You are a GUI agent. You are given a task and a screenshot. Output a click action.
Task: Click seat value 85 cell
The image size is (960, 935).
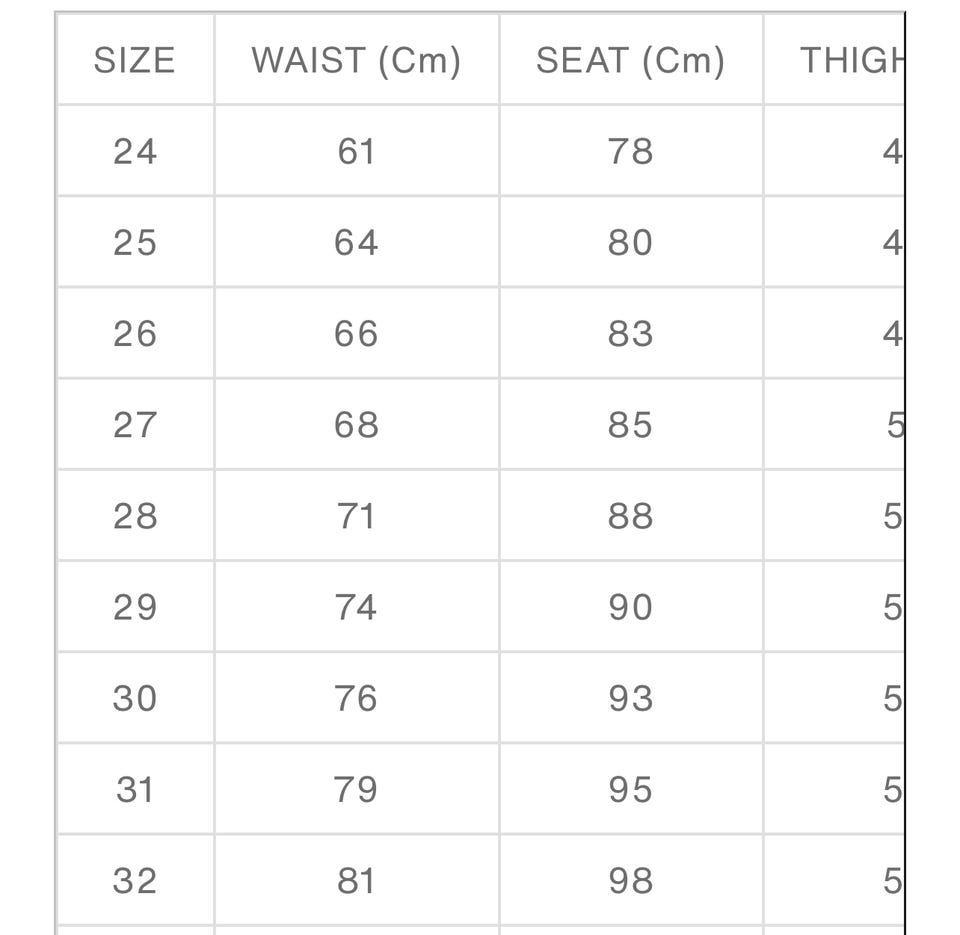coord(630,425)
